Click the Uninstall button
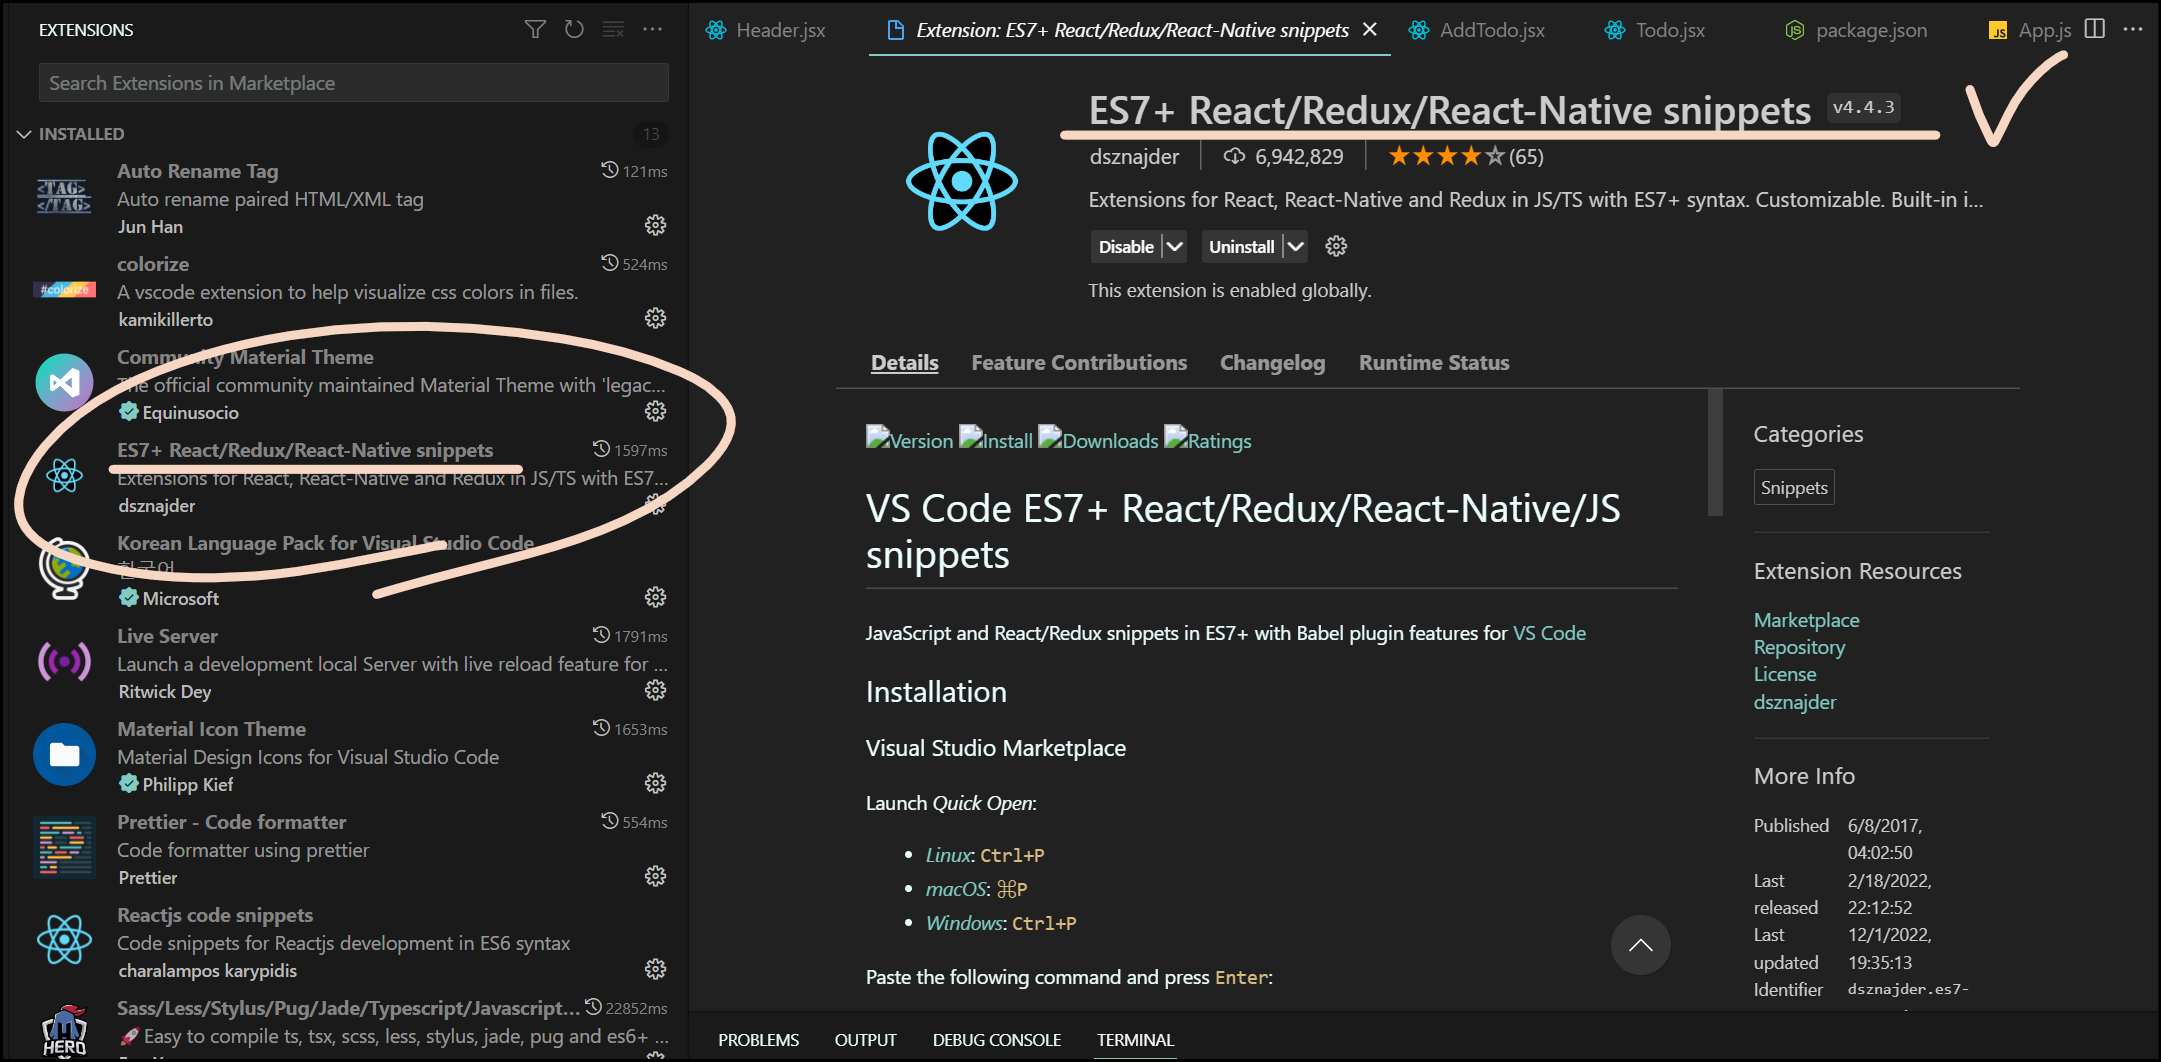2161x1062 pixels. [x=1241, y=246]
